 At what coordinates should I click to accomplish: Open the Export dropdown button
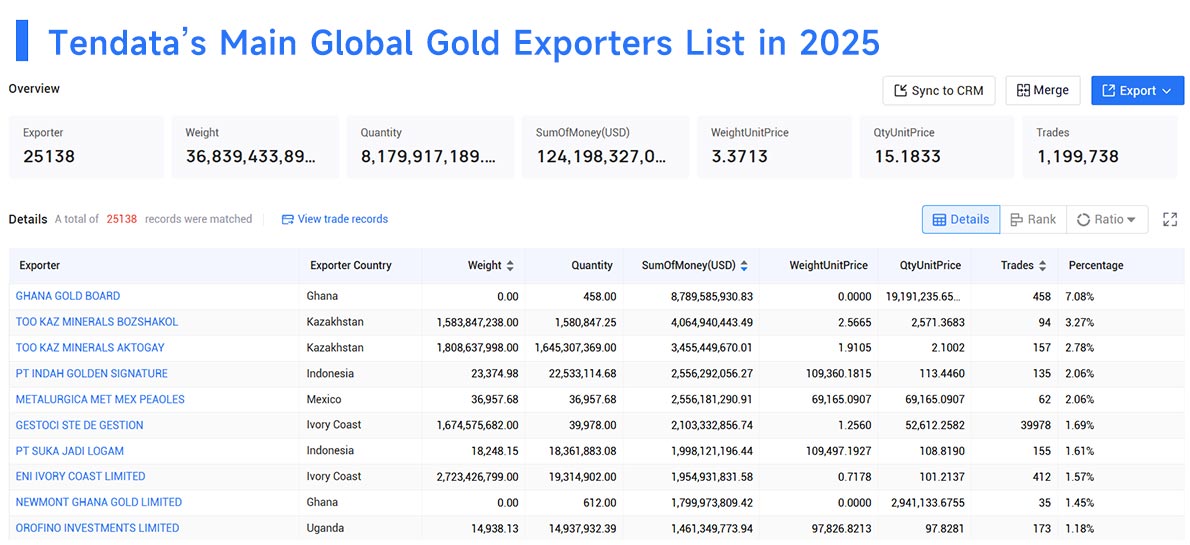1137,90
